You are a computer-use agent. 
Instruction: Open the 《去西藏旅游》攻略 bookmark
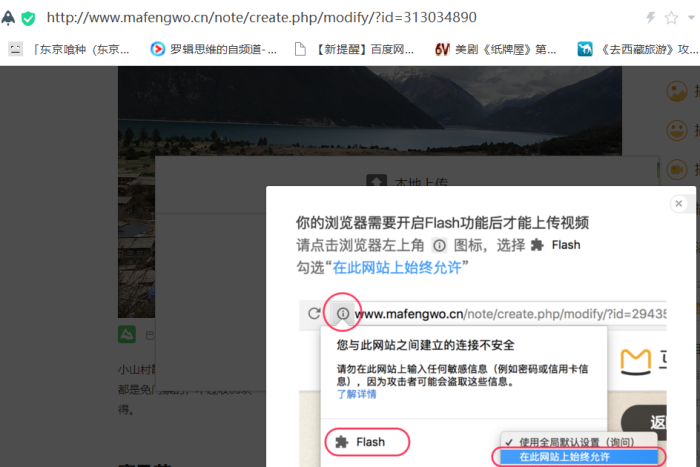638,49
